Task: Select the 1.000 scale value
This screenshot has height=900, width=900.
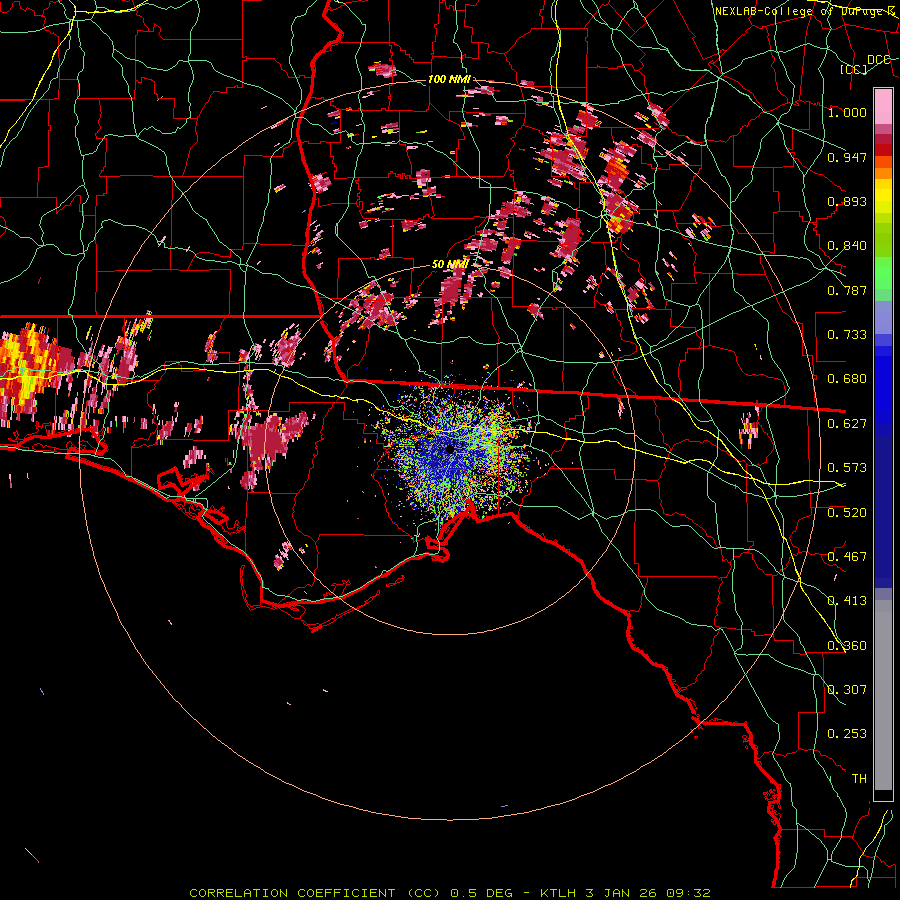Action: tap(847, 112)
